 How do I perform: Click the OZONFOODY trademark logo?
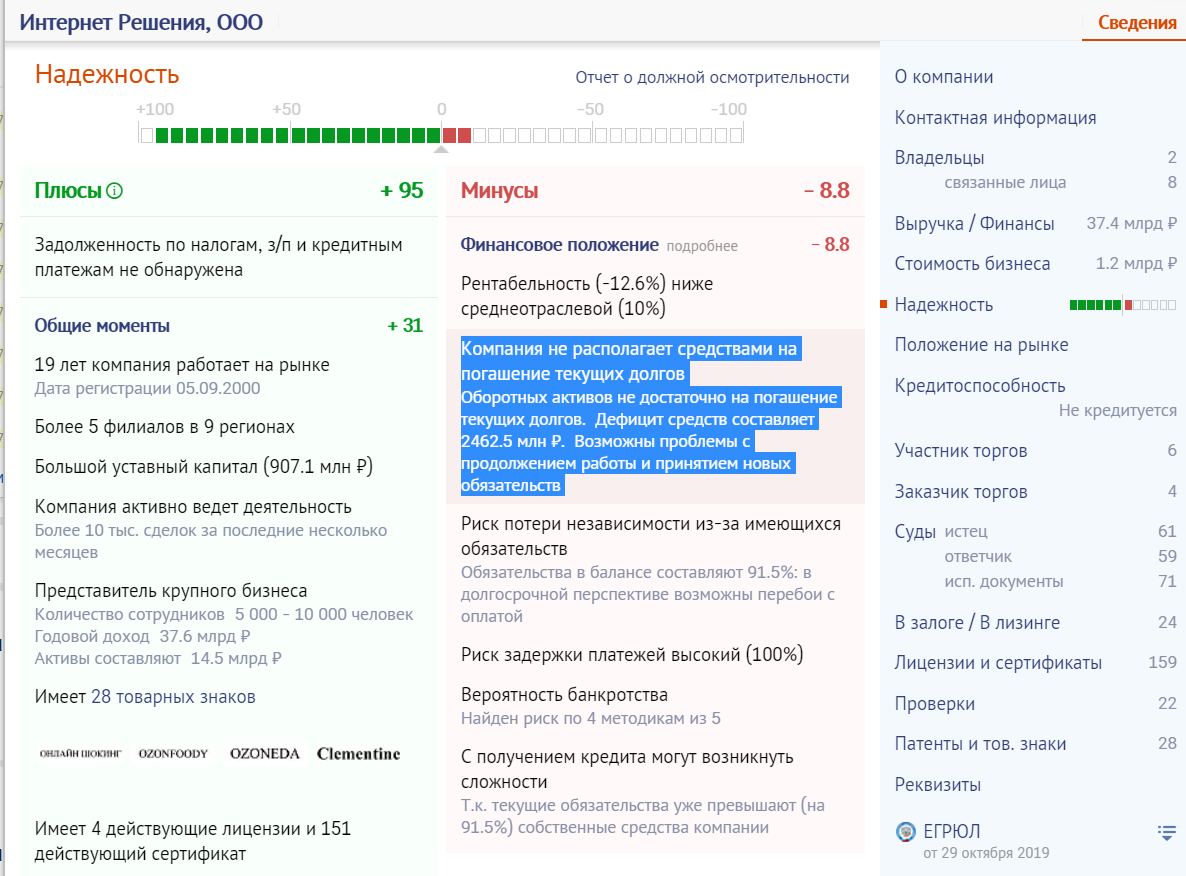[173, 753]
